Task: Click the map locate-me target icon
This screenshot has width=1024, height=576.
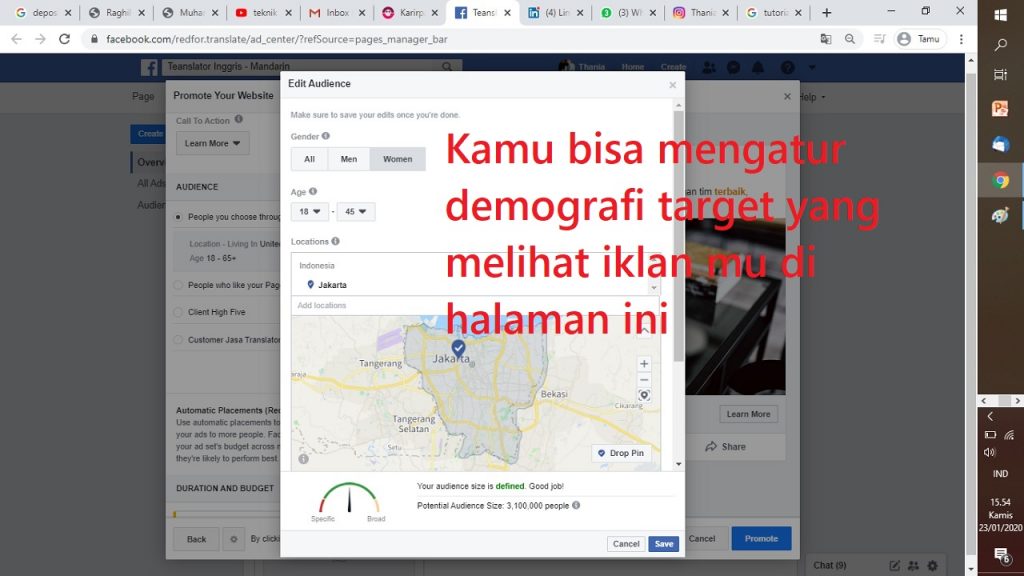Action: click(644, 395)
